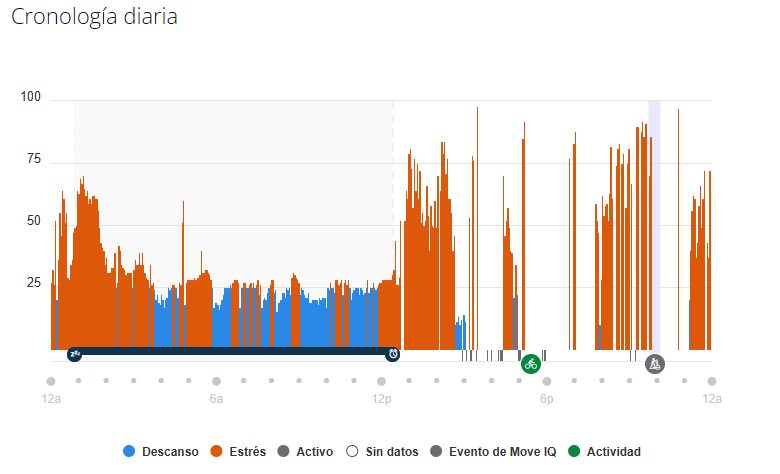Click the sleep start Zzz icon

tap(74, 354)
